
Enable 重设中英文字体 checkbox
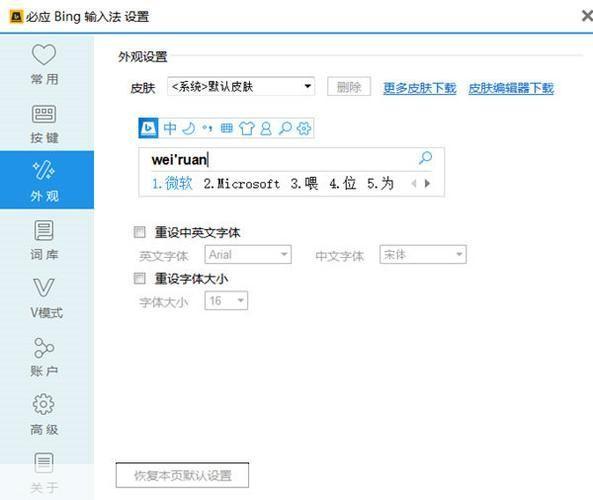pos(140,232)
